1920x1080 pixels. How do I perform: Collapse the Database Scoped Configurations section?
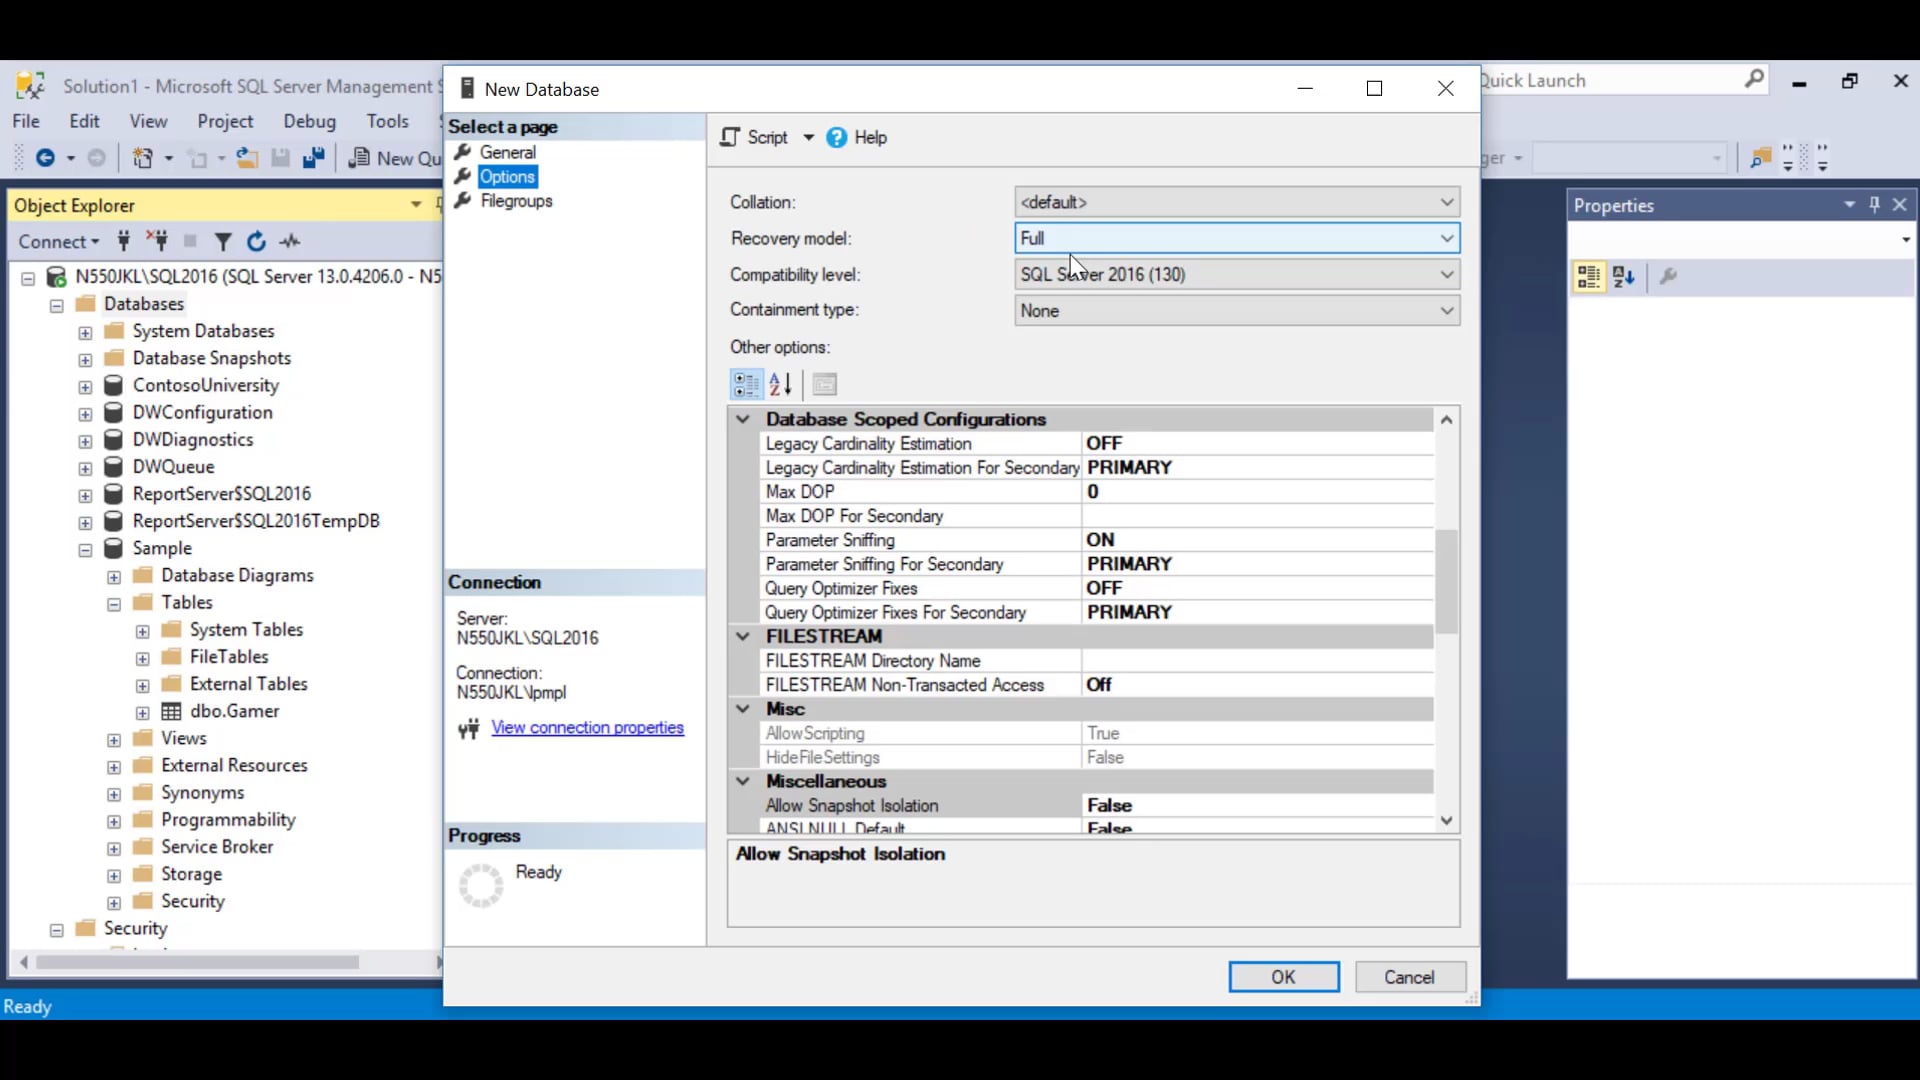click(743, 419)
